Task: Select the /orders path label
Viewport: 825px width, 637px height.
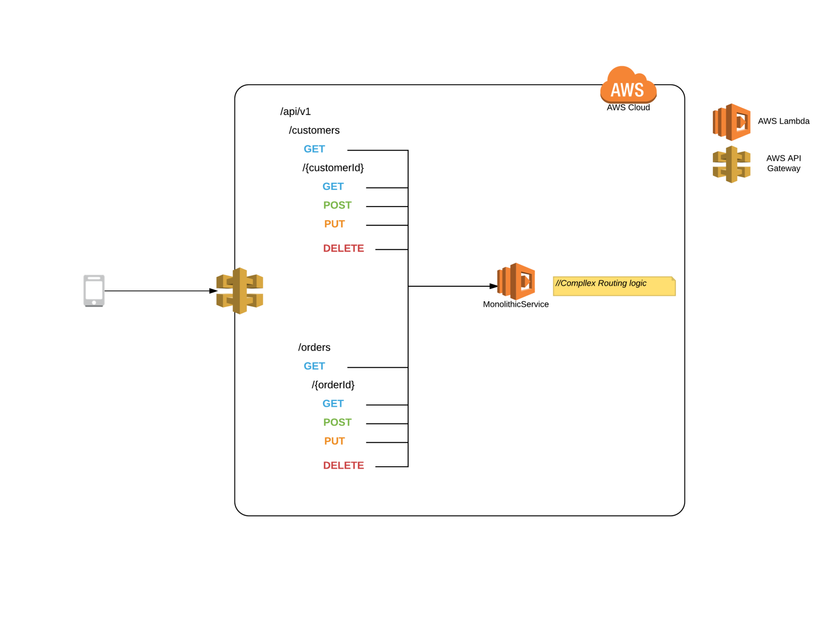Action: tap(314, 347)
